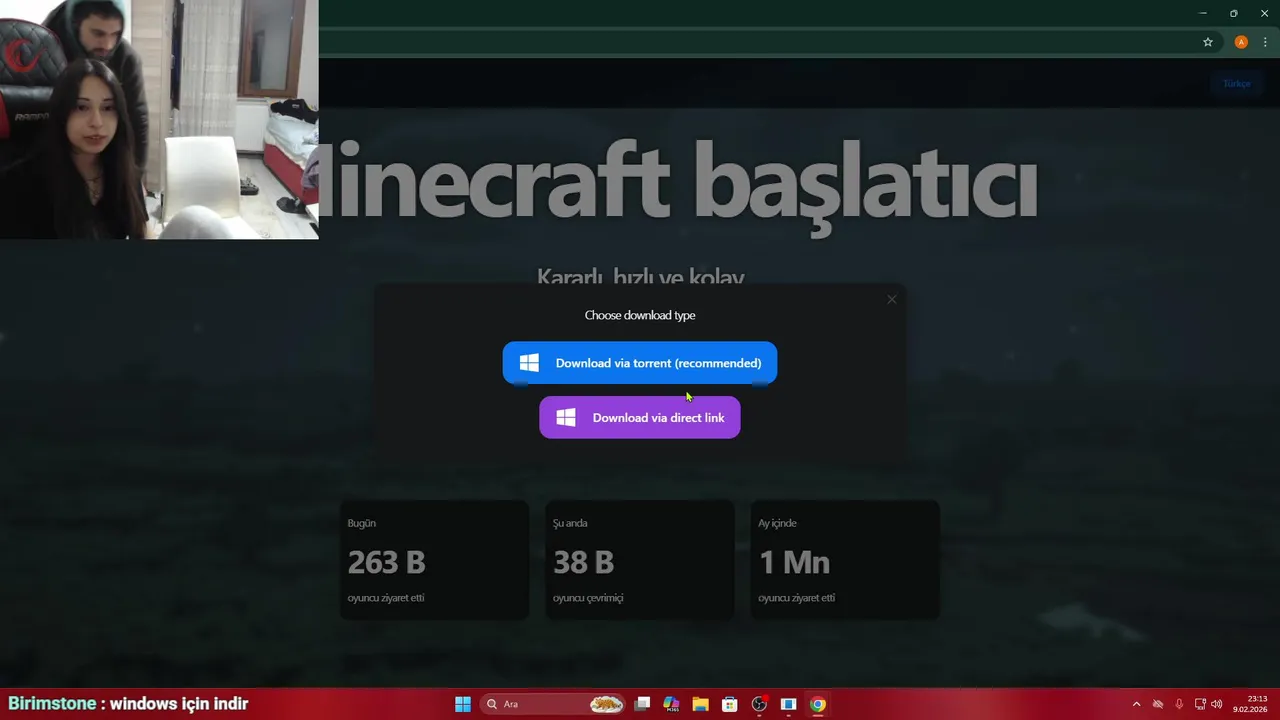
Task: Open Chrome's three-dot menu
Action: [1265, 42]
